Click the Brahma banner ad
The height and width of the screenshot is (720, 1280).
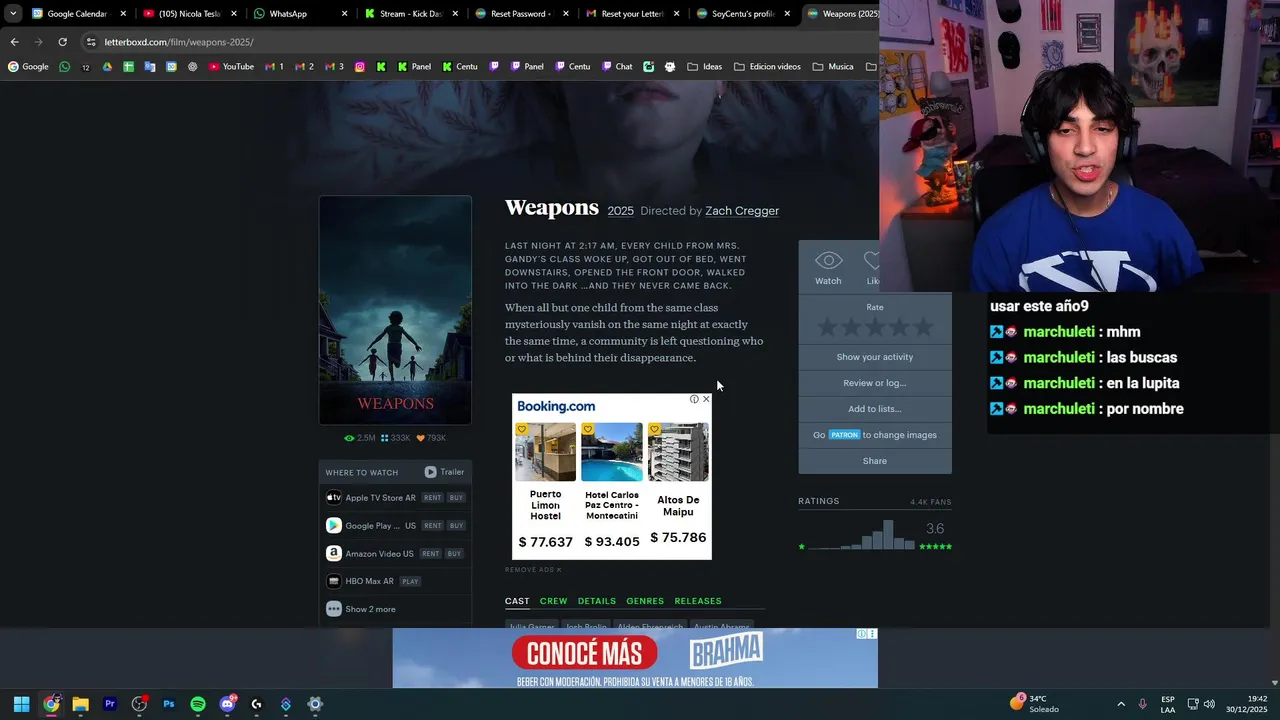[x=635, y=658]
